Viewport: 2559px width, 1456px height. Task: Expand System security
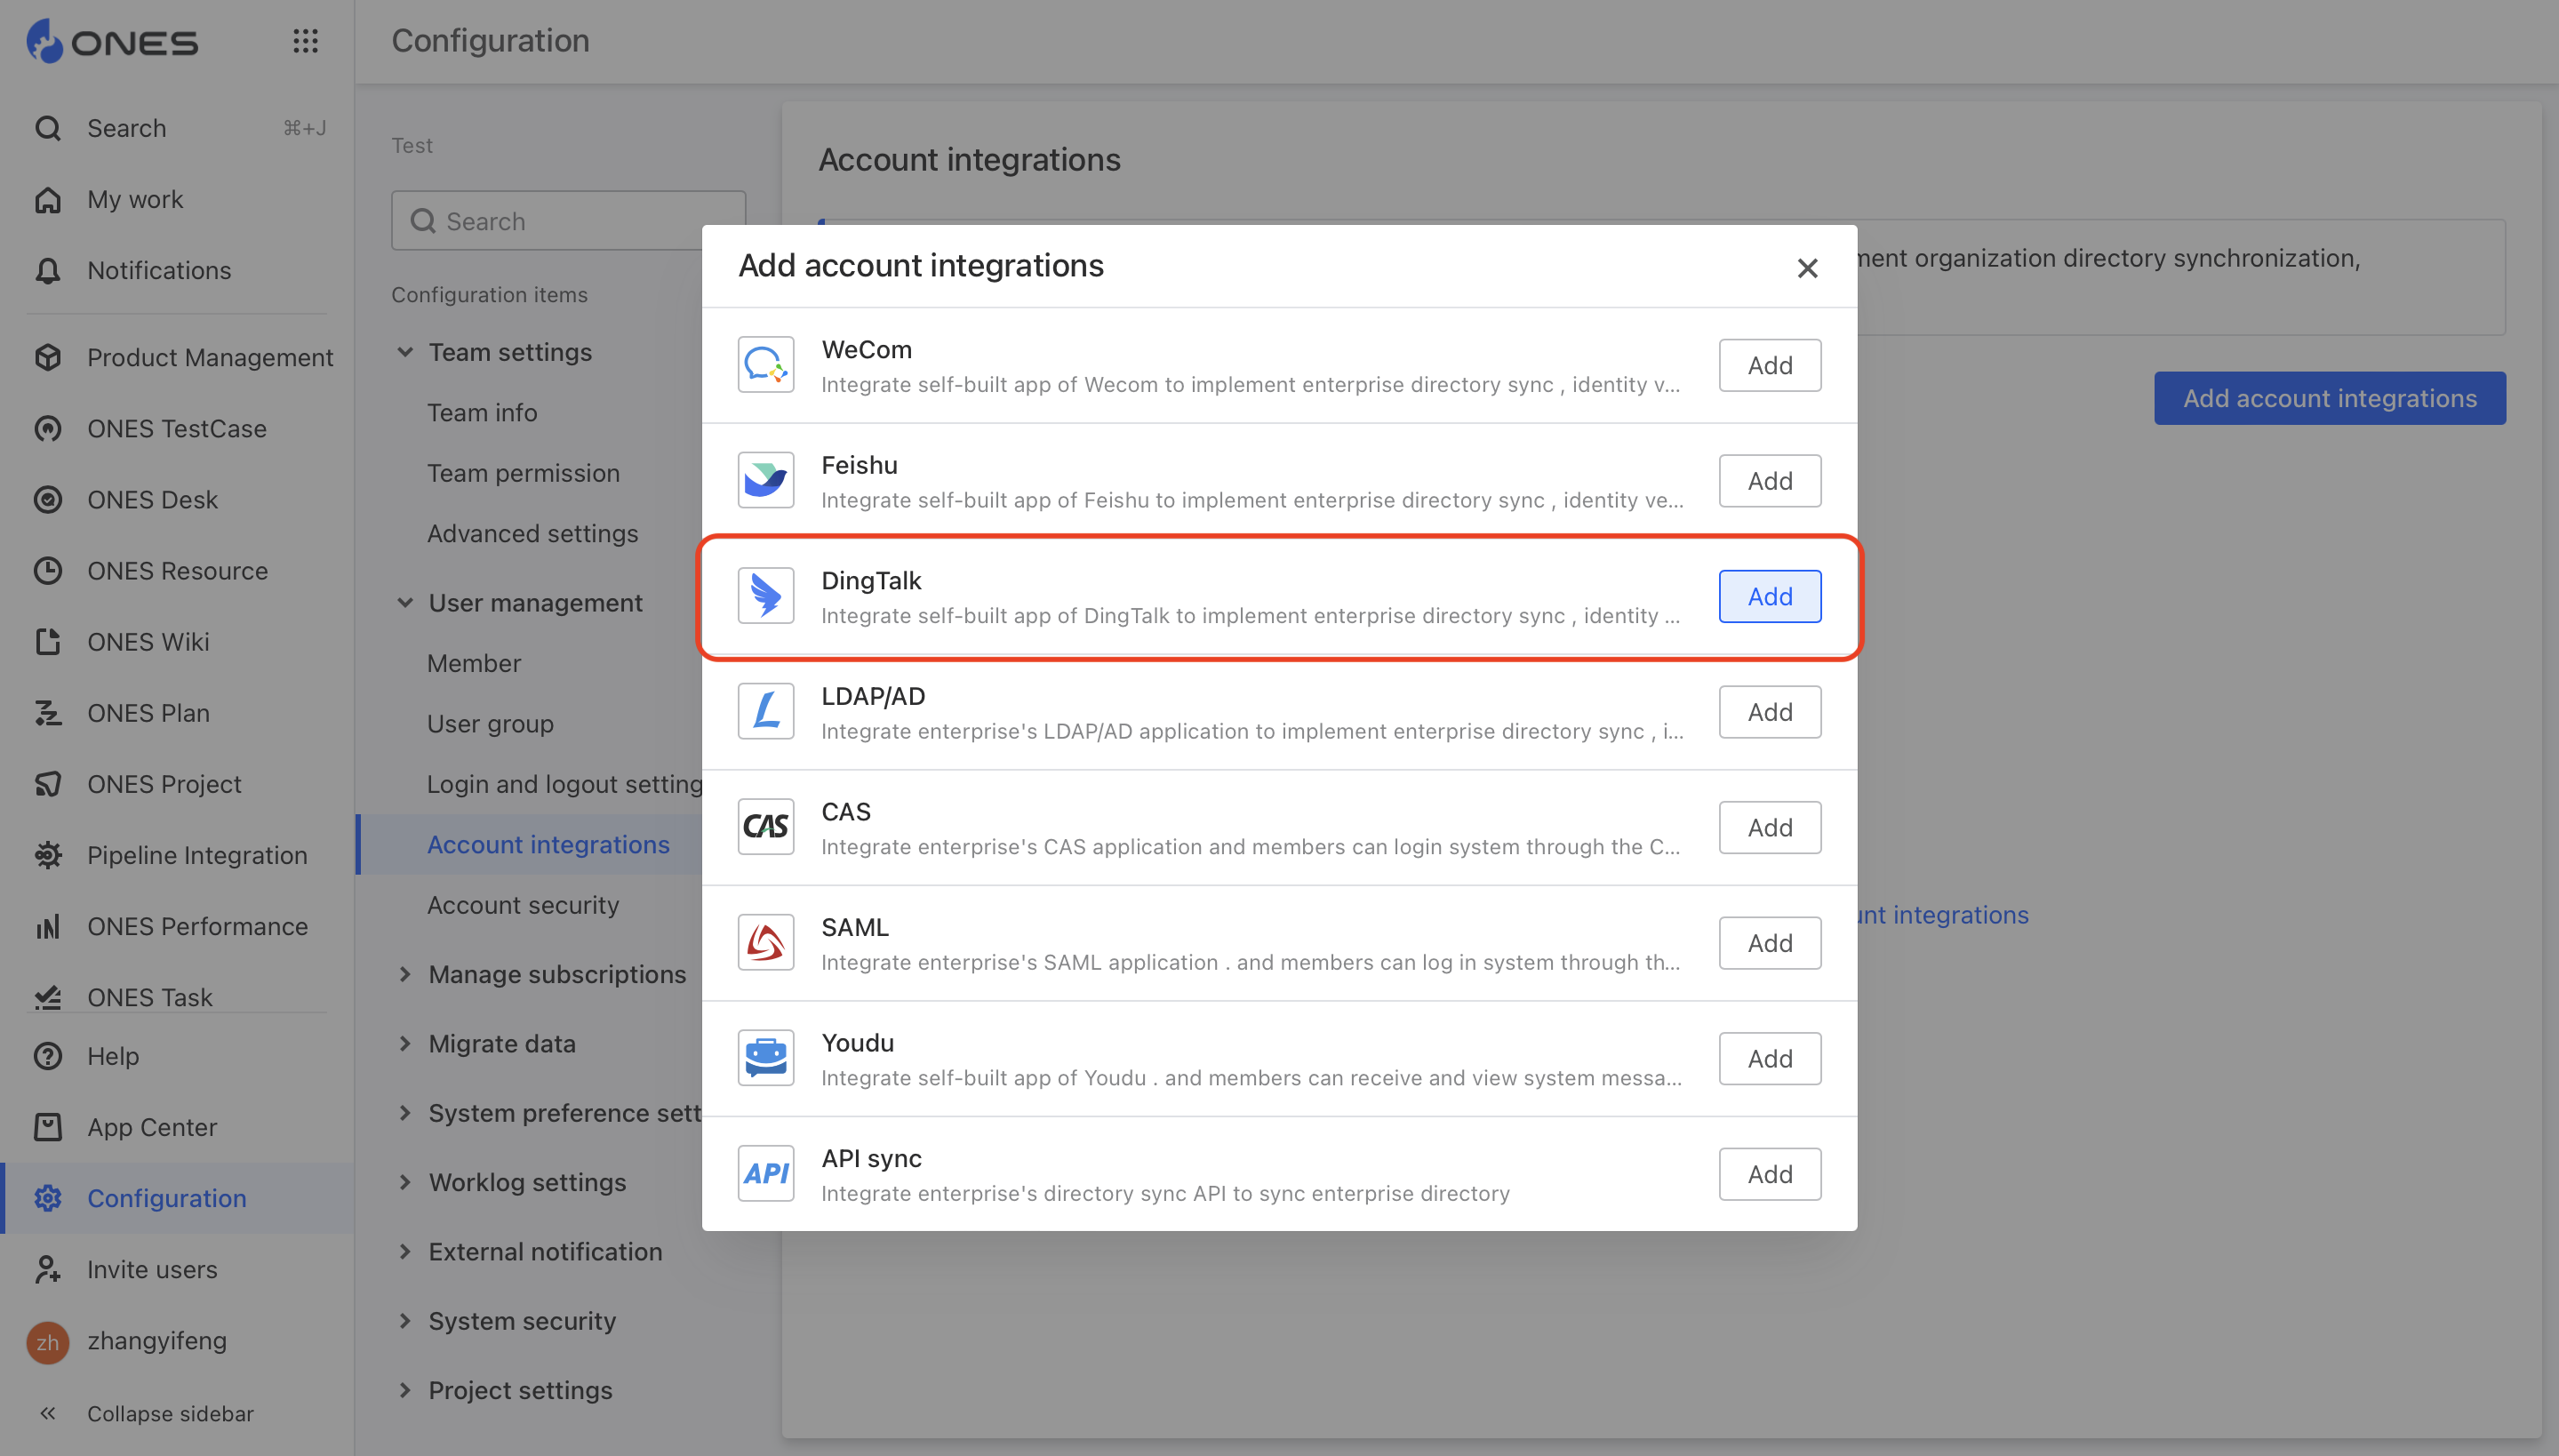tap(405, 1321)
